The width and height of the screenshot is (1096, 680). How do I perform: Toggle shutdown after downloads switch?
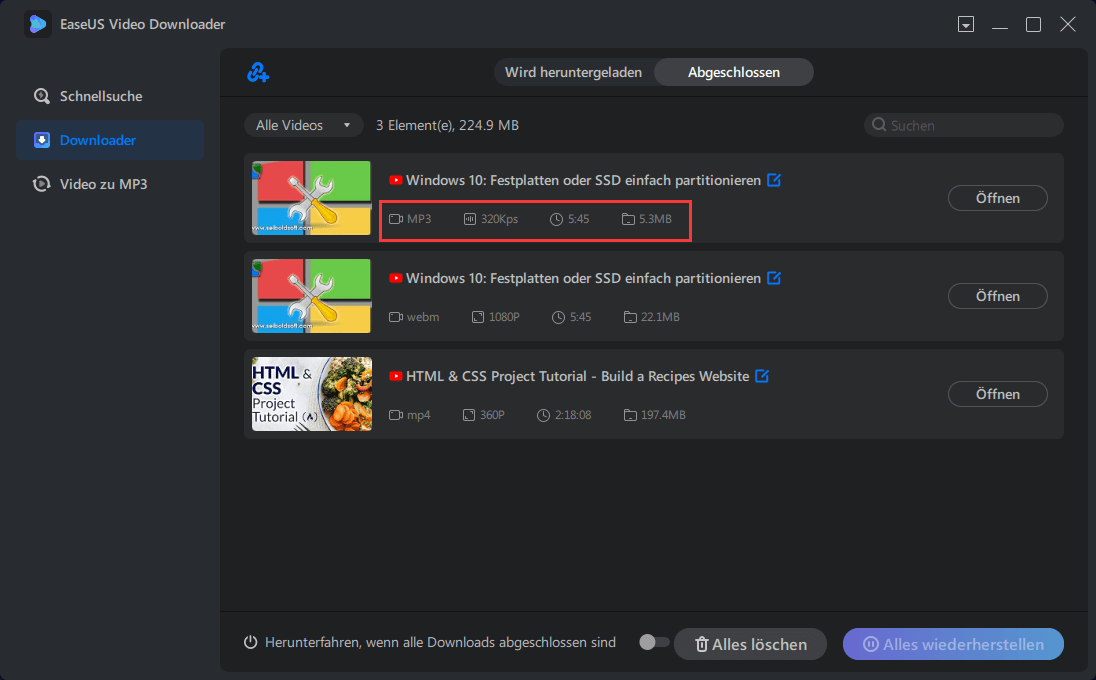[654, 642]
